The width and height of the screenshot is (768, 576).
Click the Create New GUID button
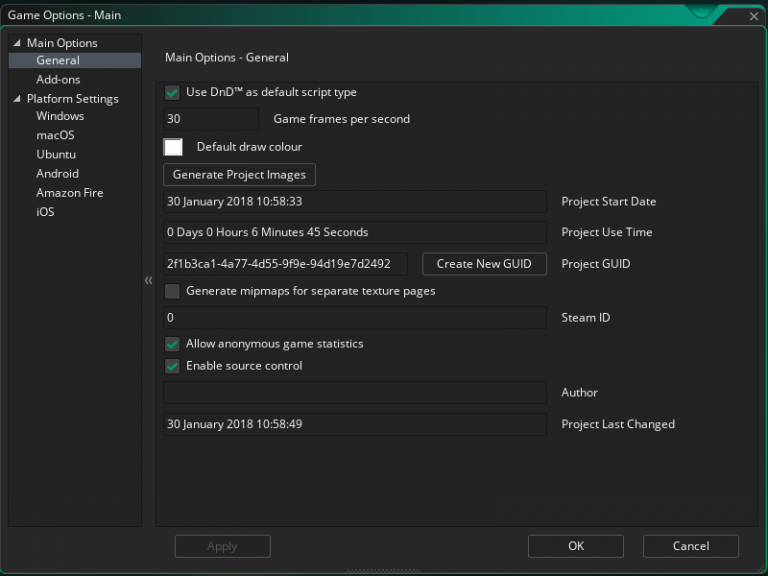tap(484, 264)
